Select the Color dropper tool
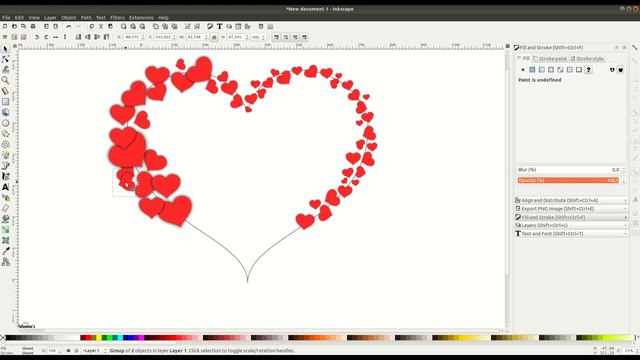 (x=5, y=251)
